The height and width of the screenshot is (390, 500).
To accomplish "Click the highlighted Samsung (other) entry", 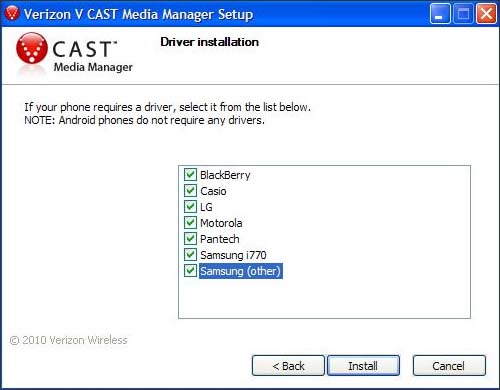I will pyautogui.click(x=241, y=271).
